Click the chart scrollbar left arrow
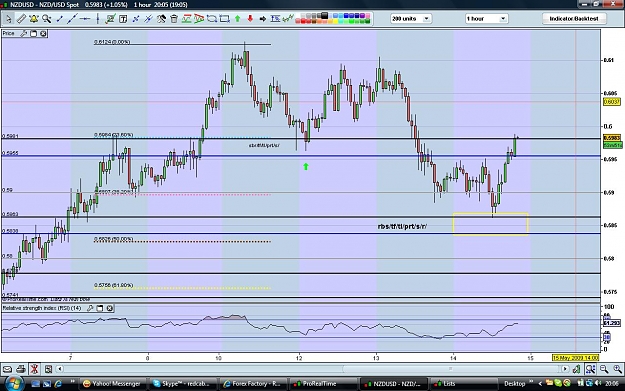The width and height of the screenshot is (625, 391). (x=59, y=369)
